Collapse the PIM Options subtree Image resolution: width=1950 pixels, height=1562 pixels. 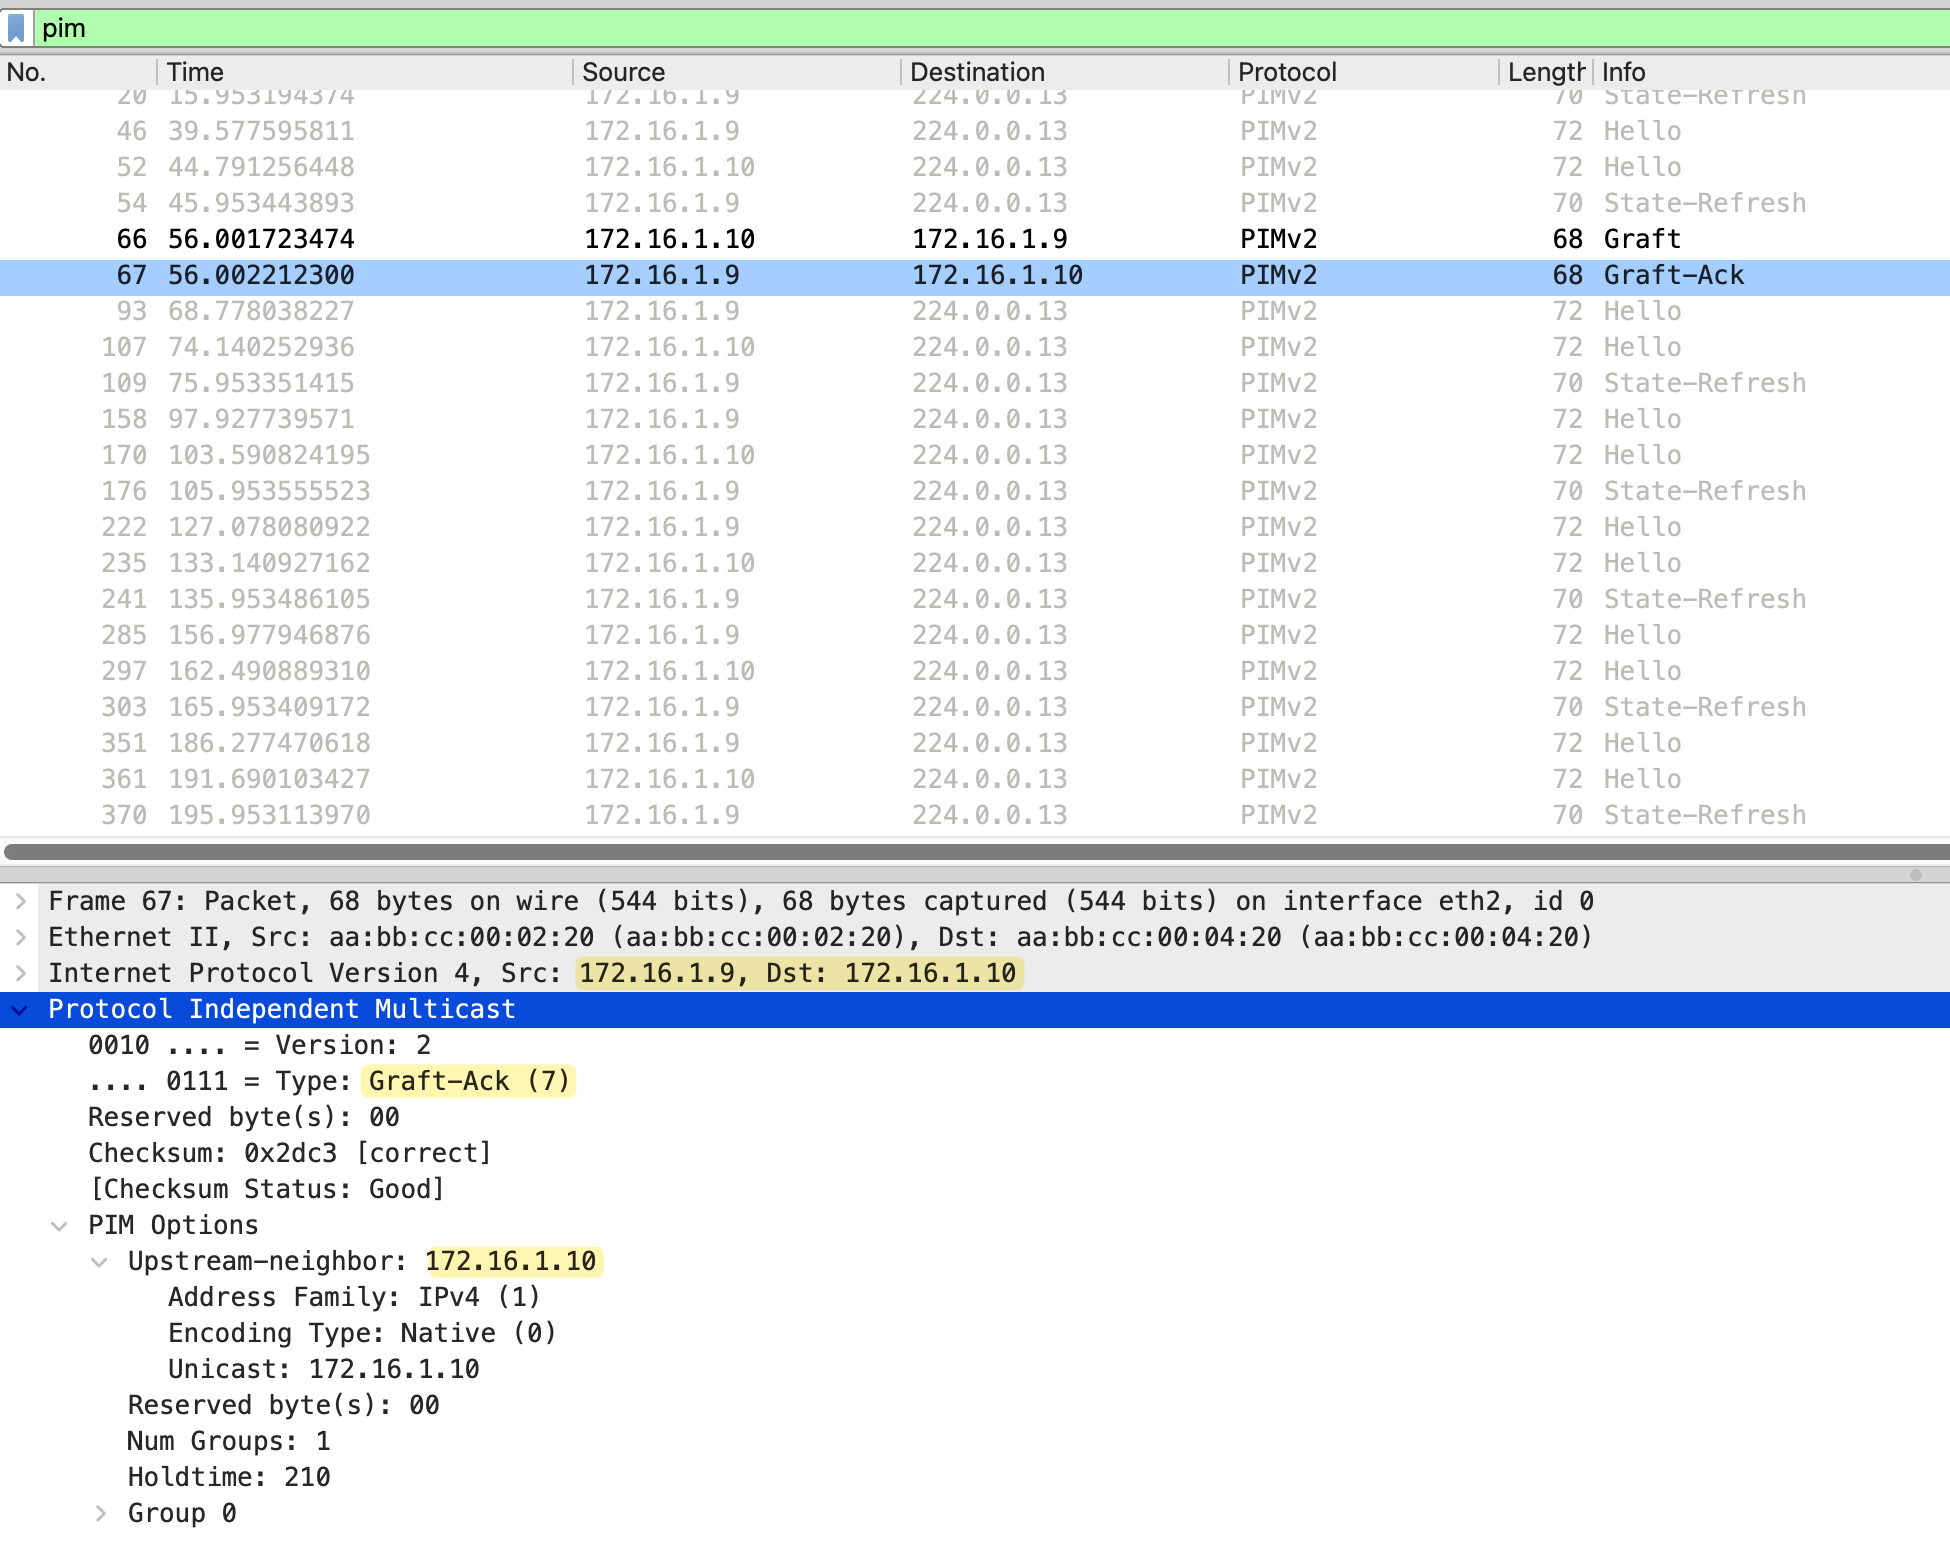coord(60,1226)
